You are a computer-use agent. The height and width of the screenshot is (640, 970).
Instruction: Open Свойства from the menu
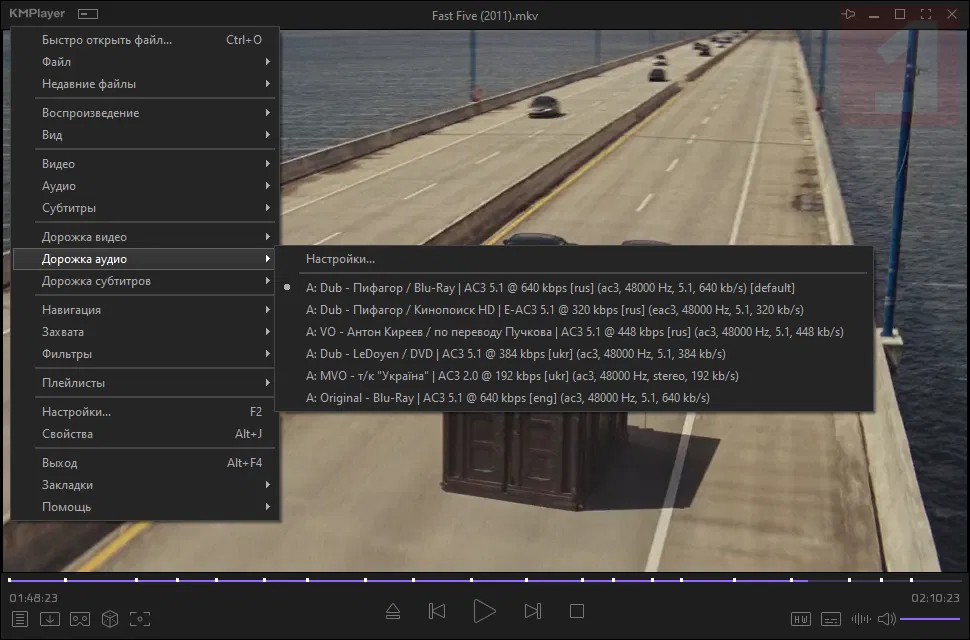coord(145,434)
